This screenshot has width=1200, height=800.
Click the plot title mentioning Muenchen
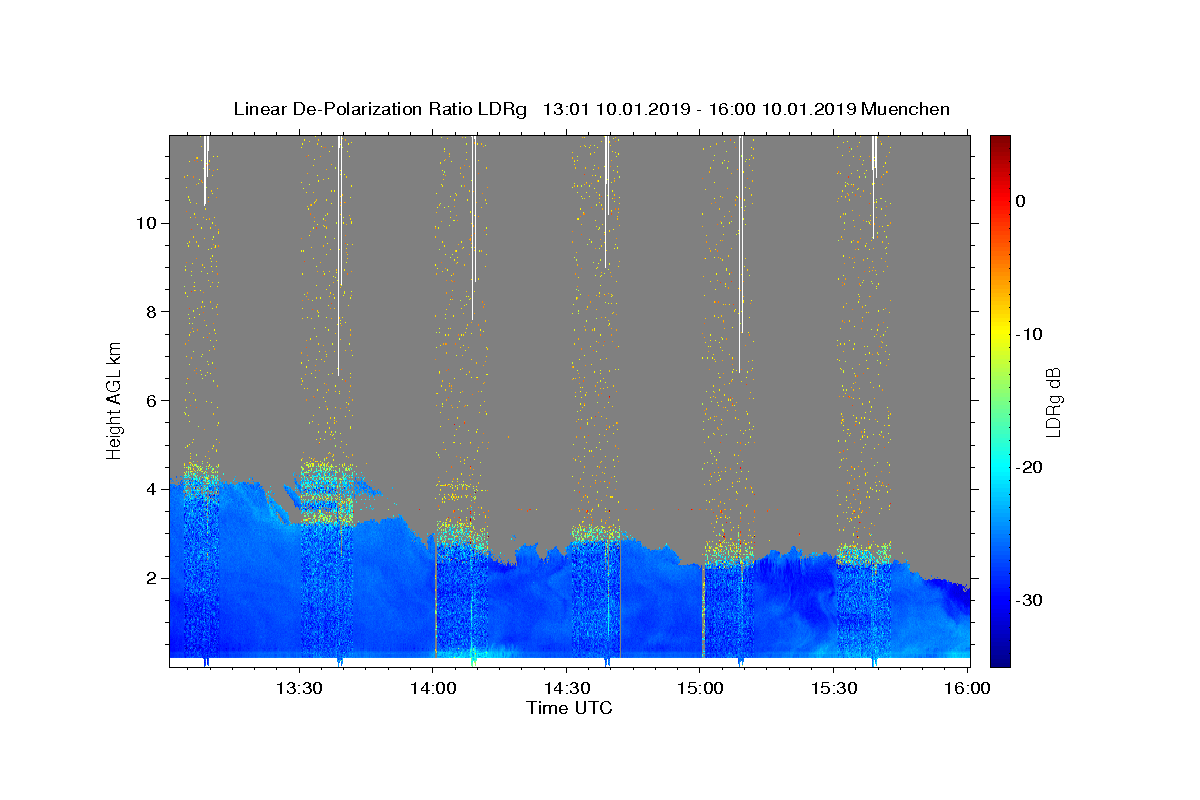(x=591, y=109)
